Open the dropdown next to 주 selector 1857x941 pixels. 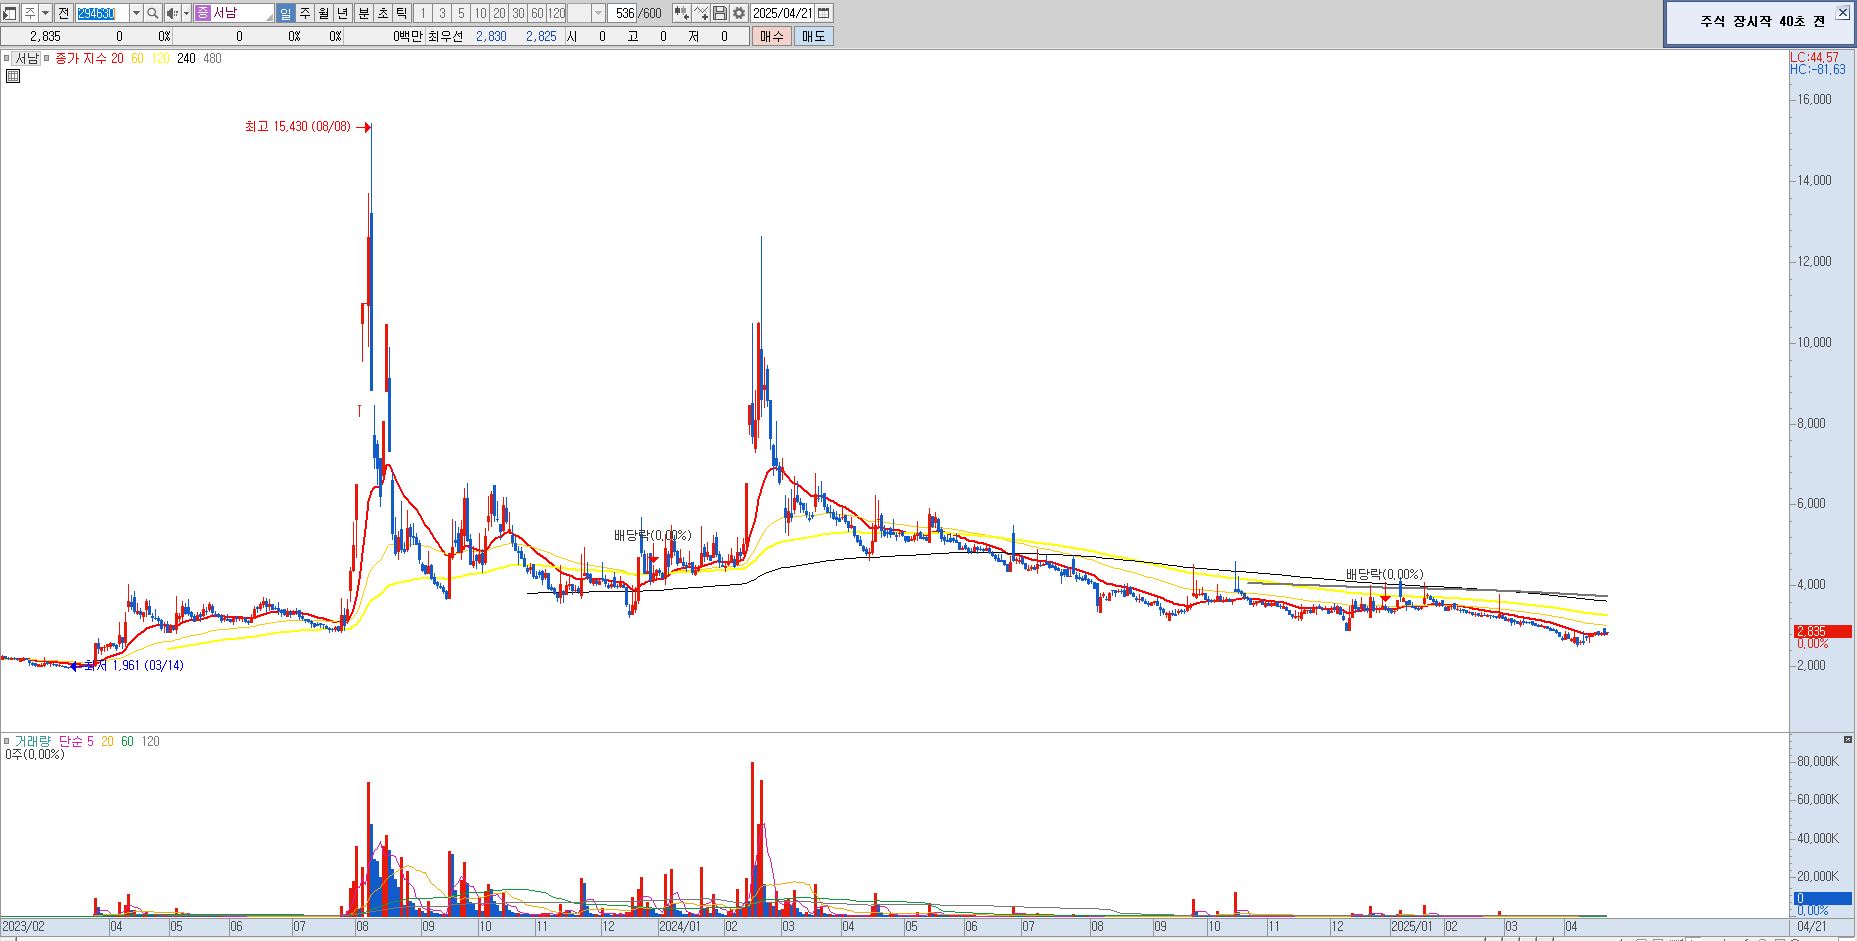46,13
